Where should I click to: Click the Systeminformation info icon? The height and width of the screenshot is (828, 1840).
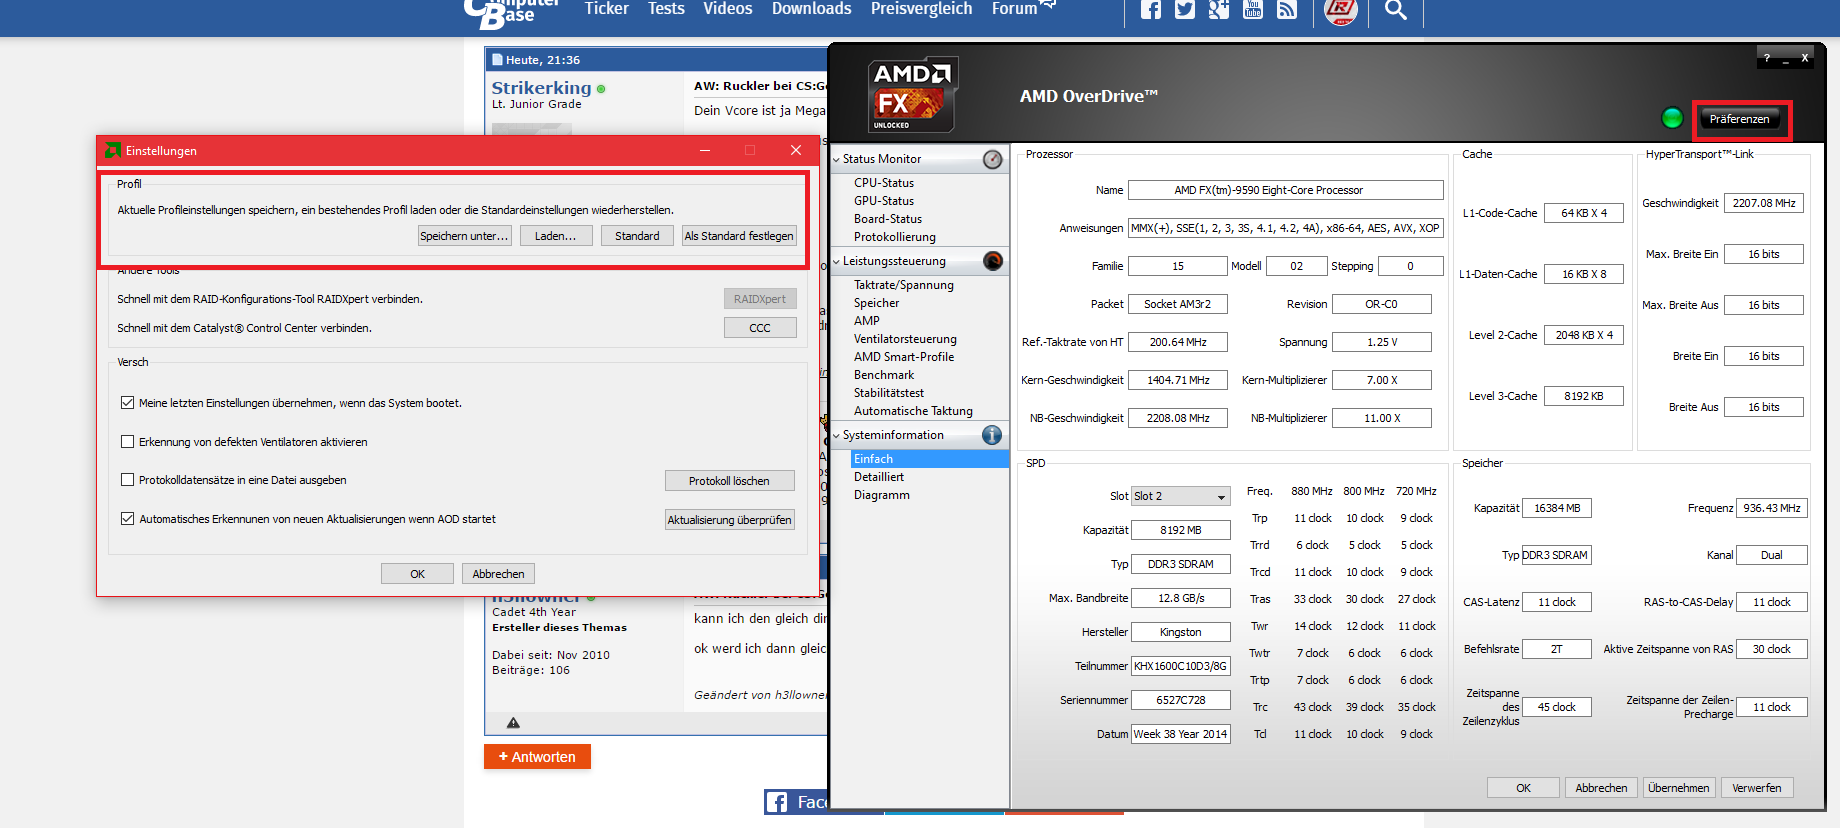tap(992, 435)
